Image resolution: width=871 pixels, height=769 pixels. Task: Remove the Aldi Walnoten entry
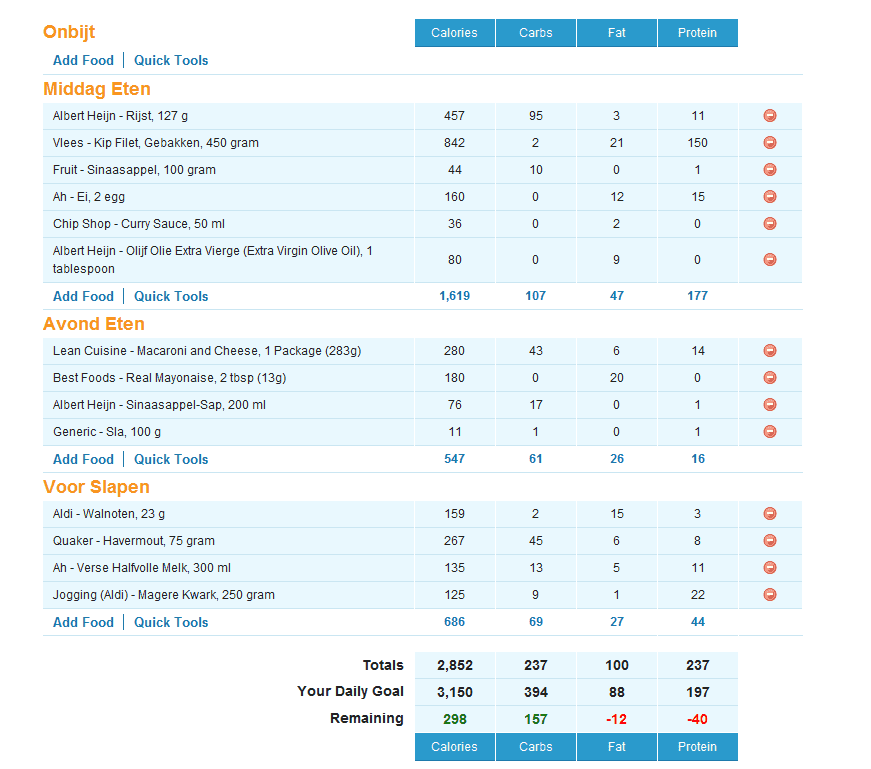[x=769, y=514]
